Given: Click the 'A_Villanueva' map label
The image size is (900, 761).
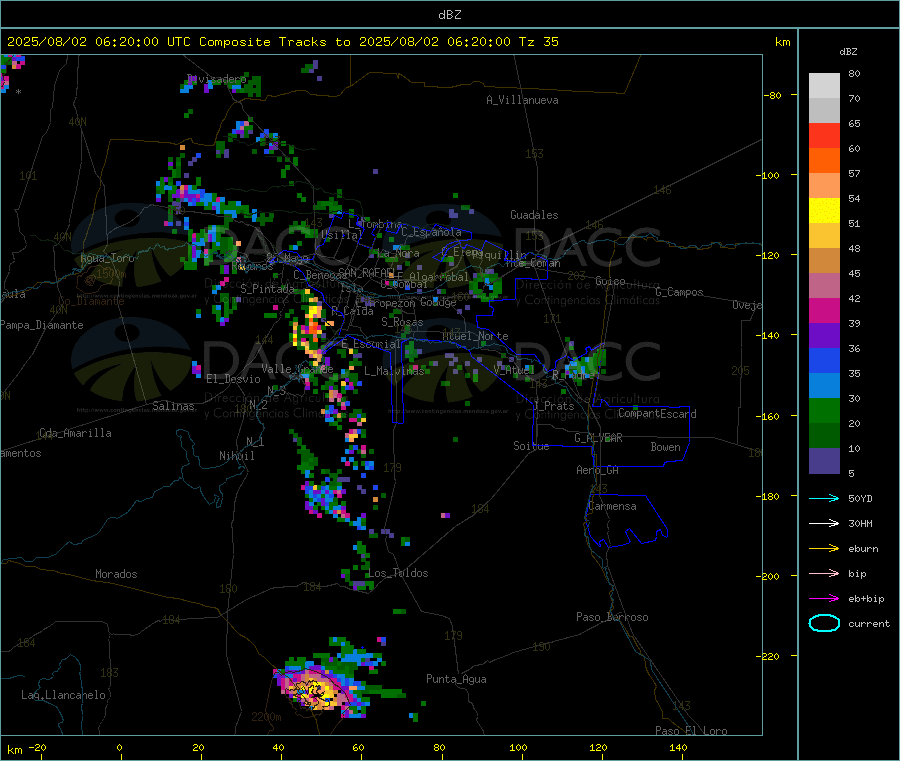Looking at the screenshot, I should pos(522,100).
